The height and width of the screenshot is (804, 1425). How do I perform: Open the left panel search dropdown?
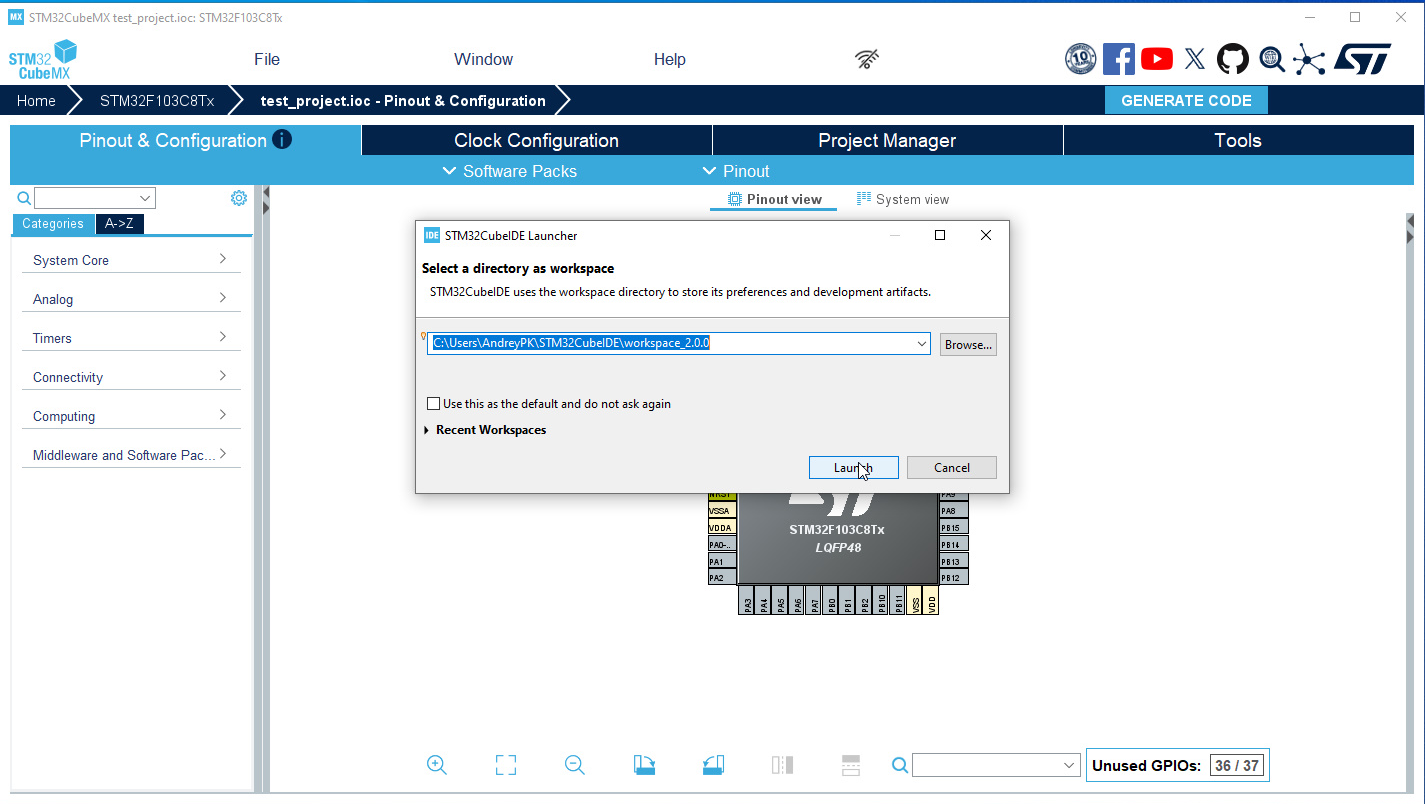[146, 198]
